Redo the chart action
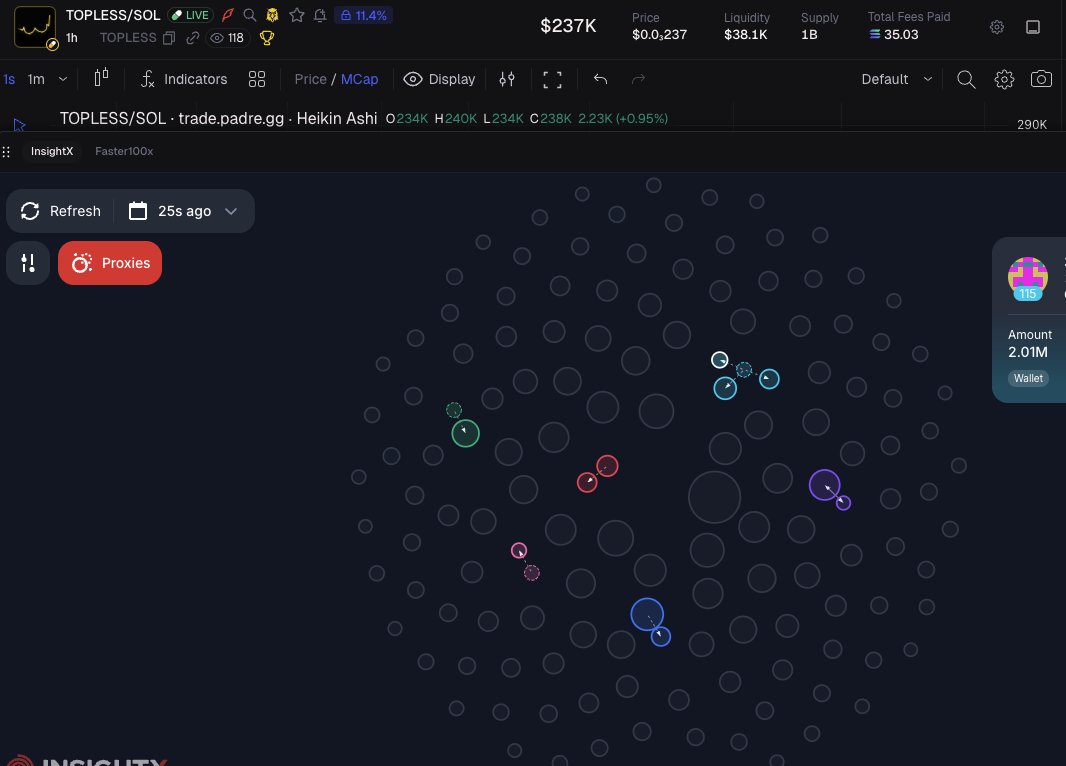Screen dimensions: 1066x766 pos(638,80)
